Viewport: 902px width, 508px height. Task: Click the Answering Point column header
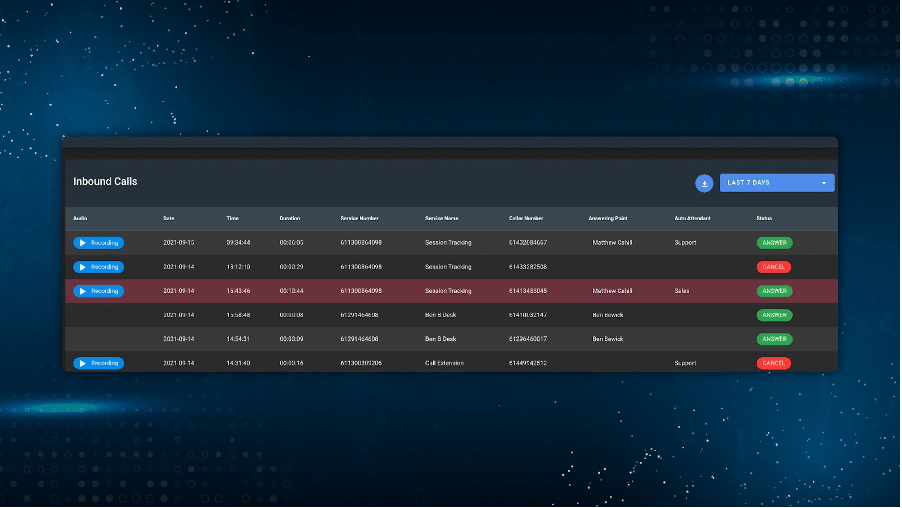(x=611, y=218)
